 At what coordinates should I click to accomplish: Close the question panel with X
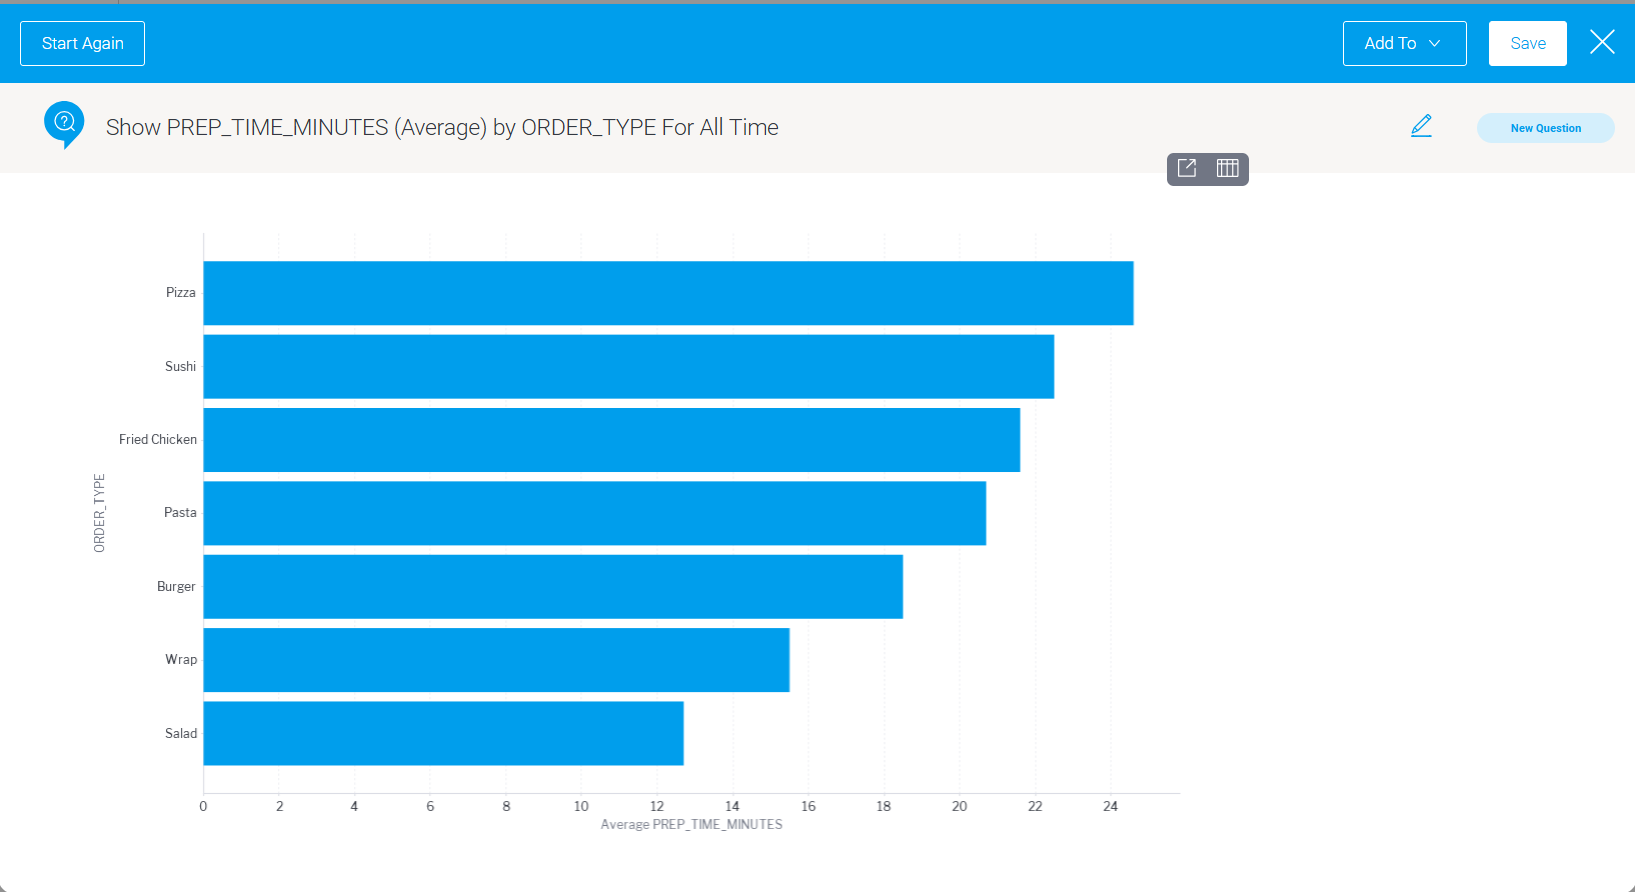pyautogui.click(x=1602, y=42)
